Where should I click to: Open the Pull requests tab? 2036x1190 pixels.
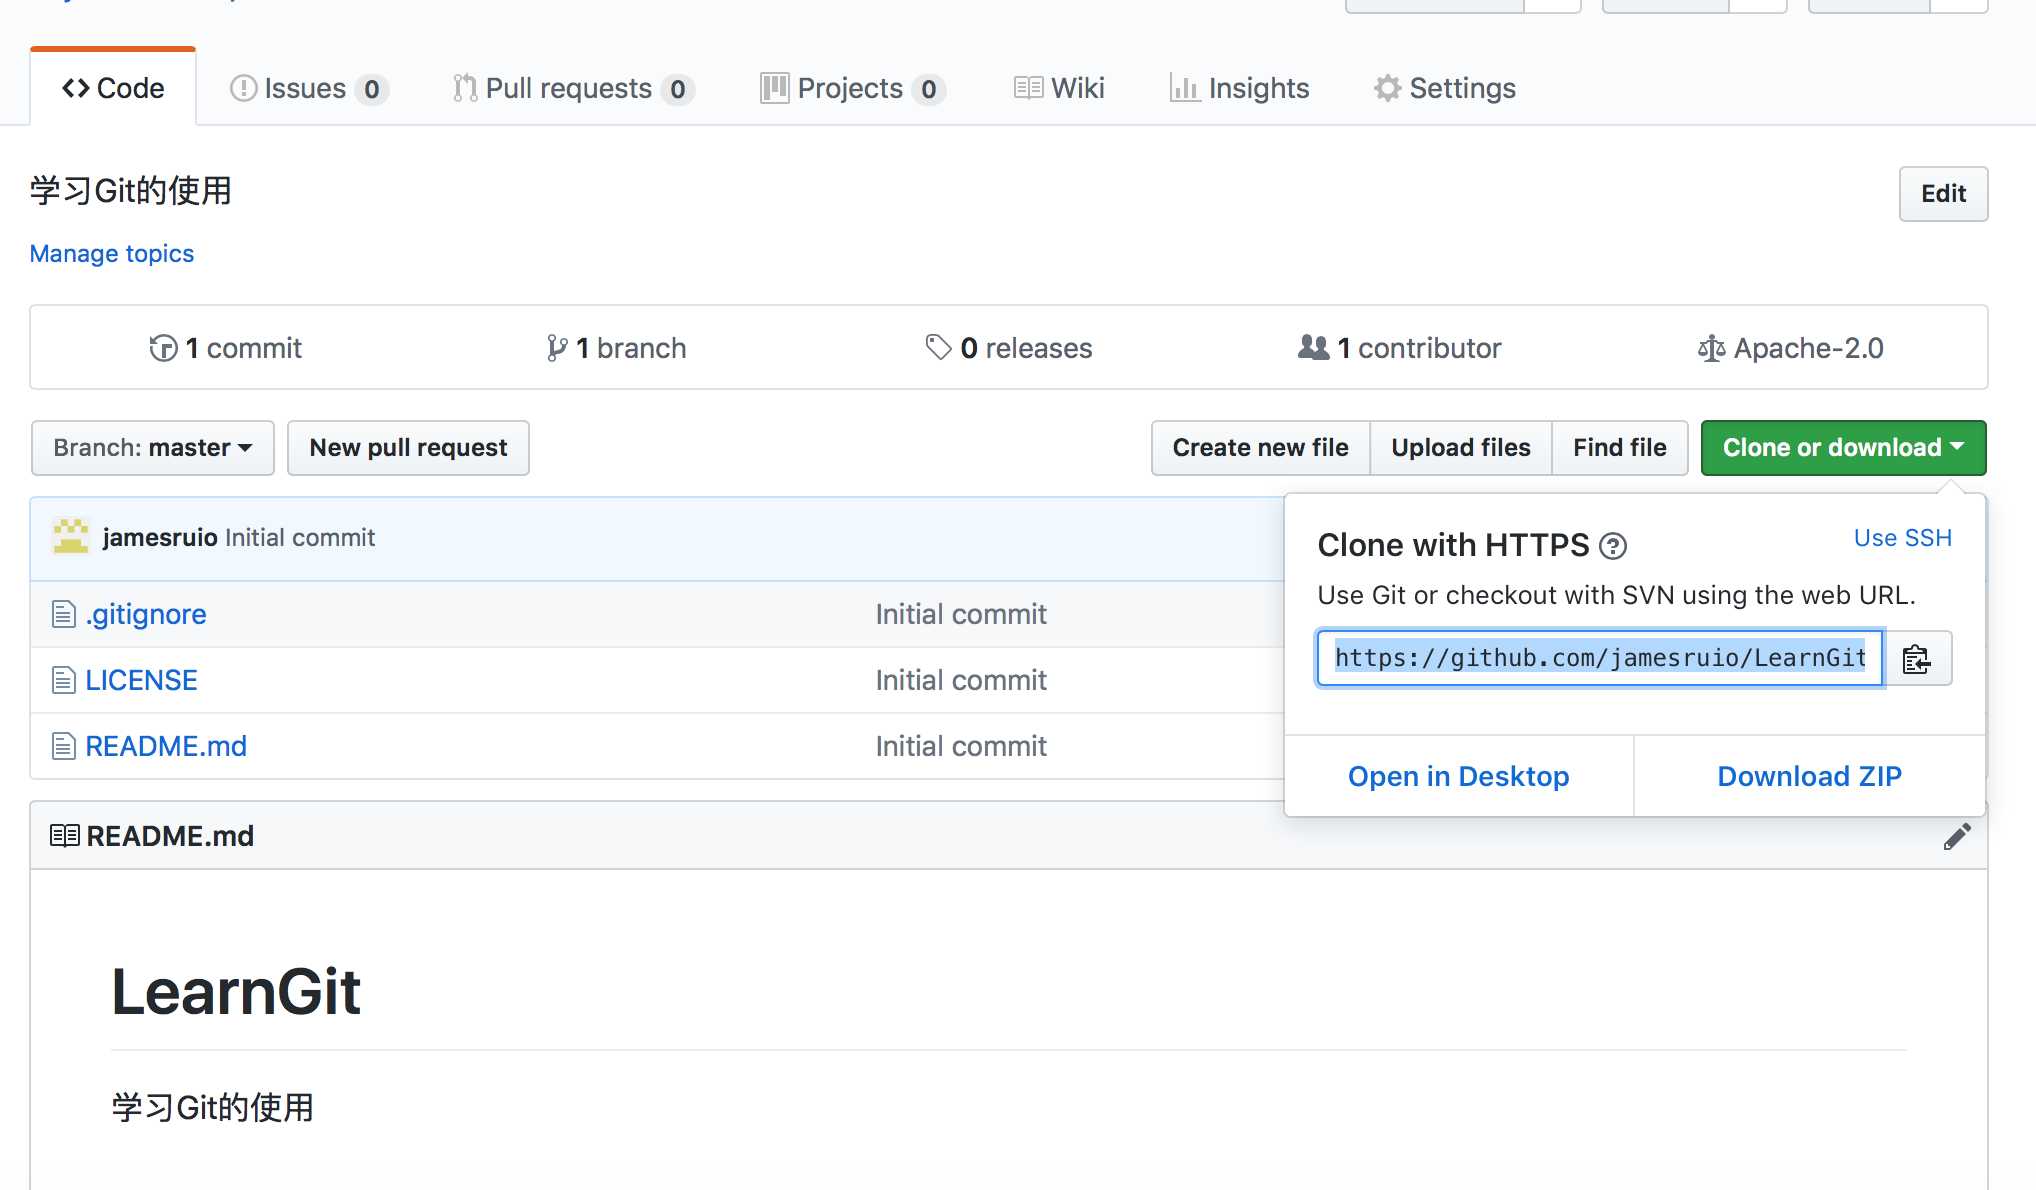coord(573,88)
